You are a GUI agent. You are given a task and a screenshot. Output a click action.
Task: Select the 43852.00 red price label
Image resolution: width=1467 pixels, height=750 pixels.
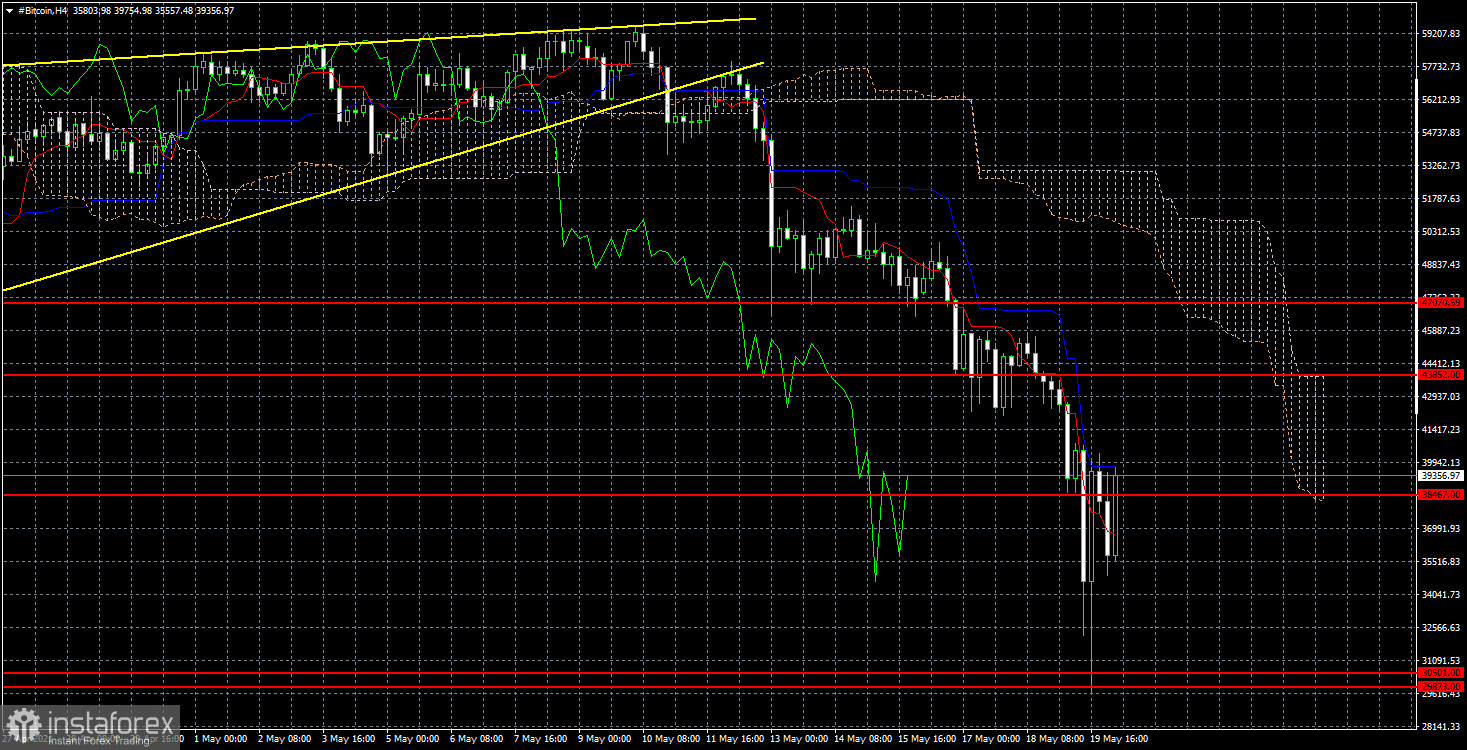coord(1441,374)
